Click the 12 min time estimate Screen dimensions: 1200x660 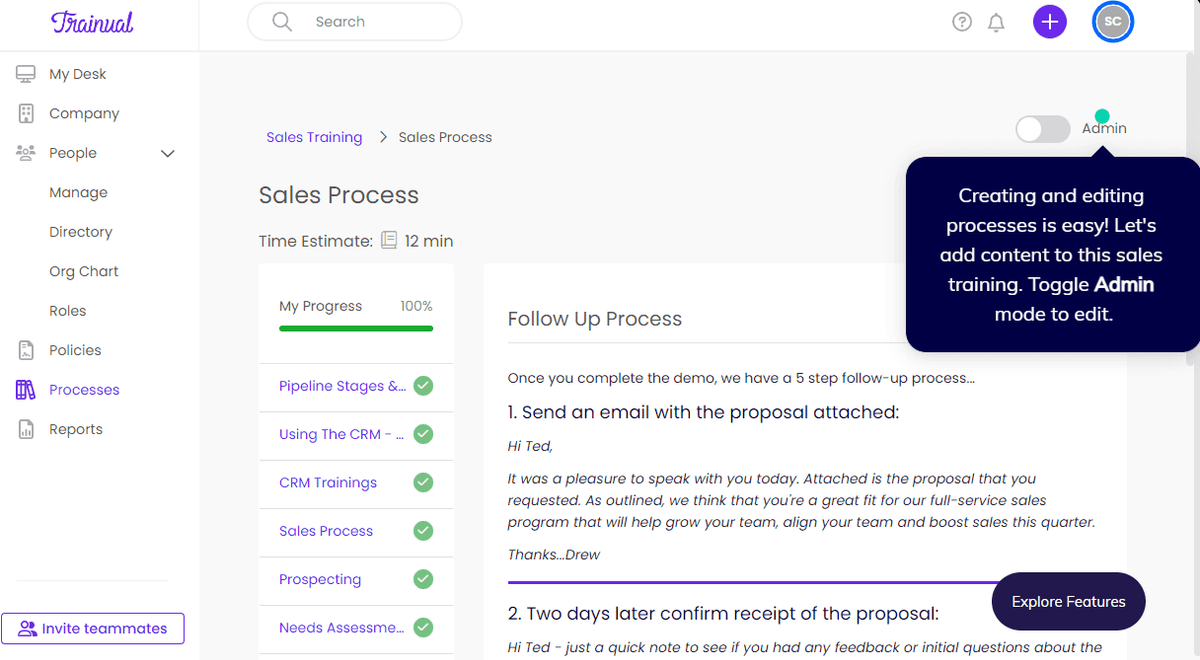coord(429,241)
